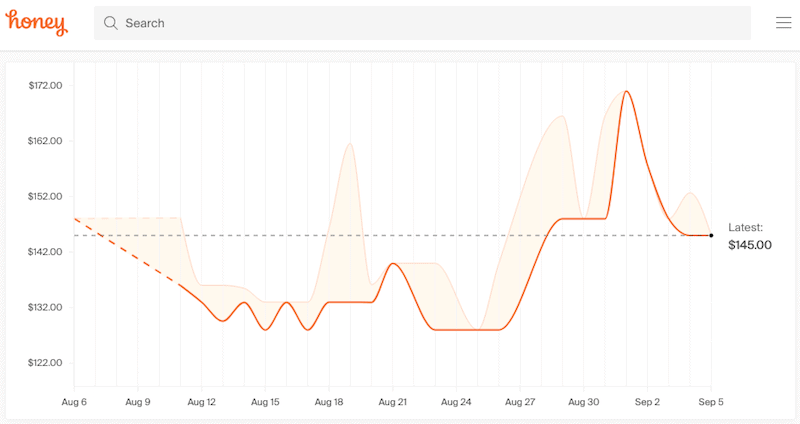Viewport: 800px width, 424px height.
Task: Select the Aug 15 axis label
Action: click(x=265, y=402)
